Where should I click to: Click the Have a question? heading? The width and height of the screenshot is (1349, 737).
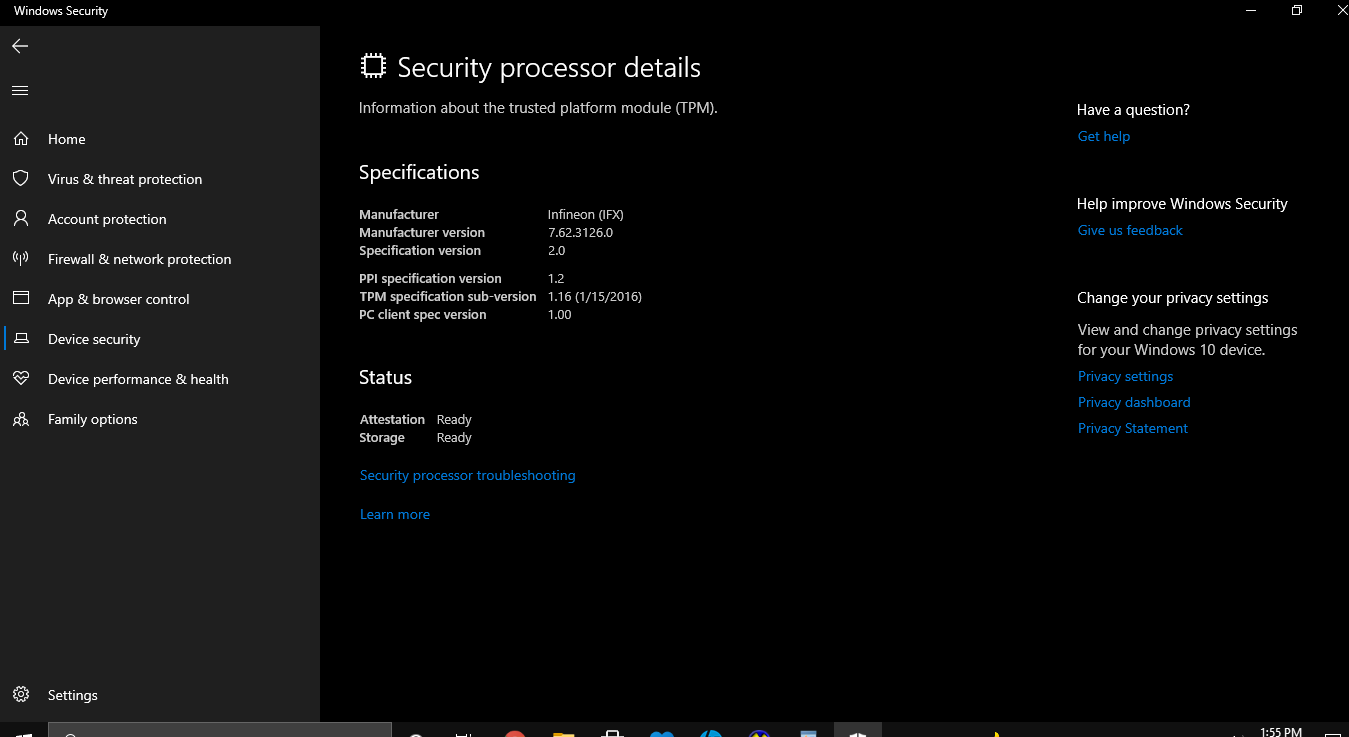(1133, 110)
